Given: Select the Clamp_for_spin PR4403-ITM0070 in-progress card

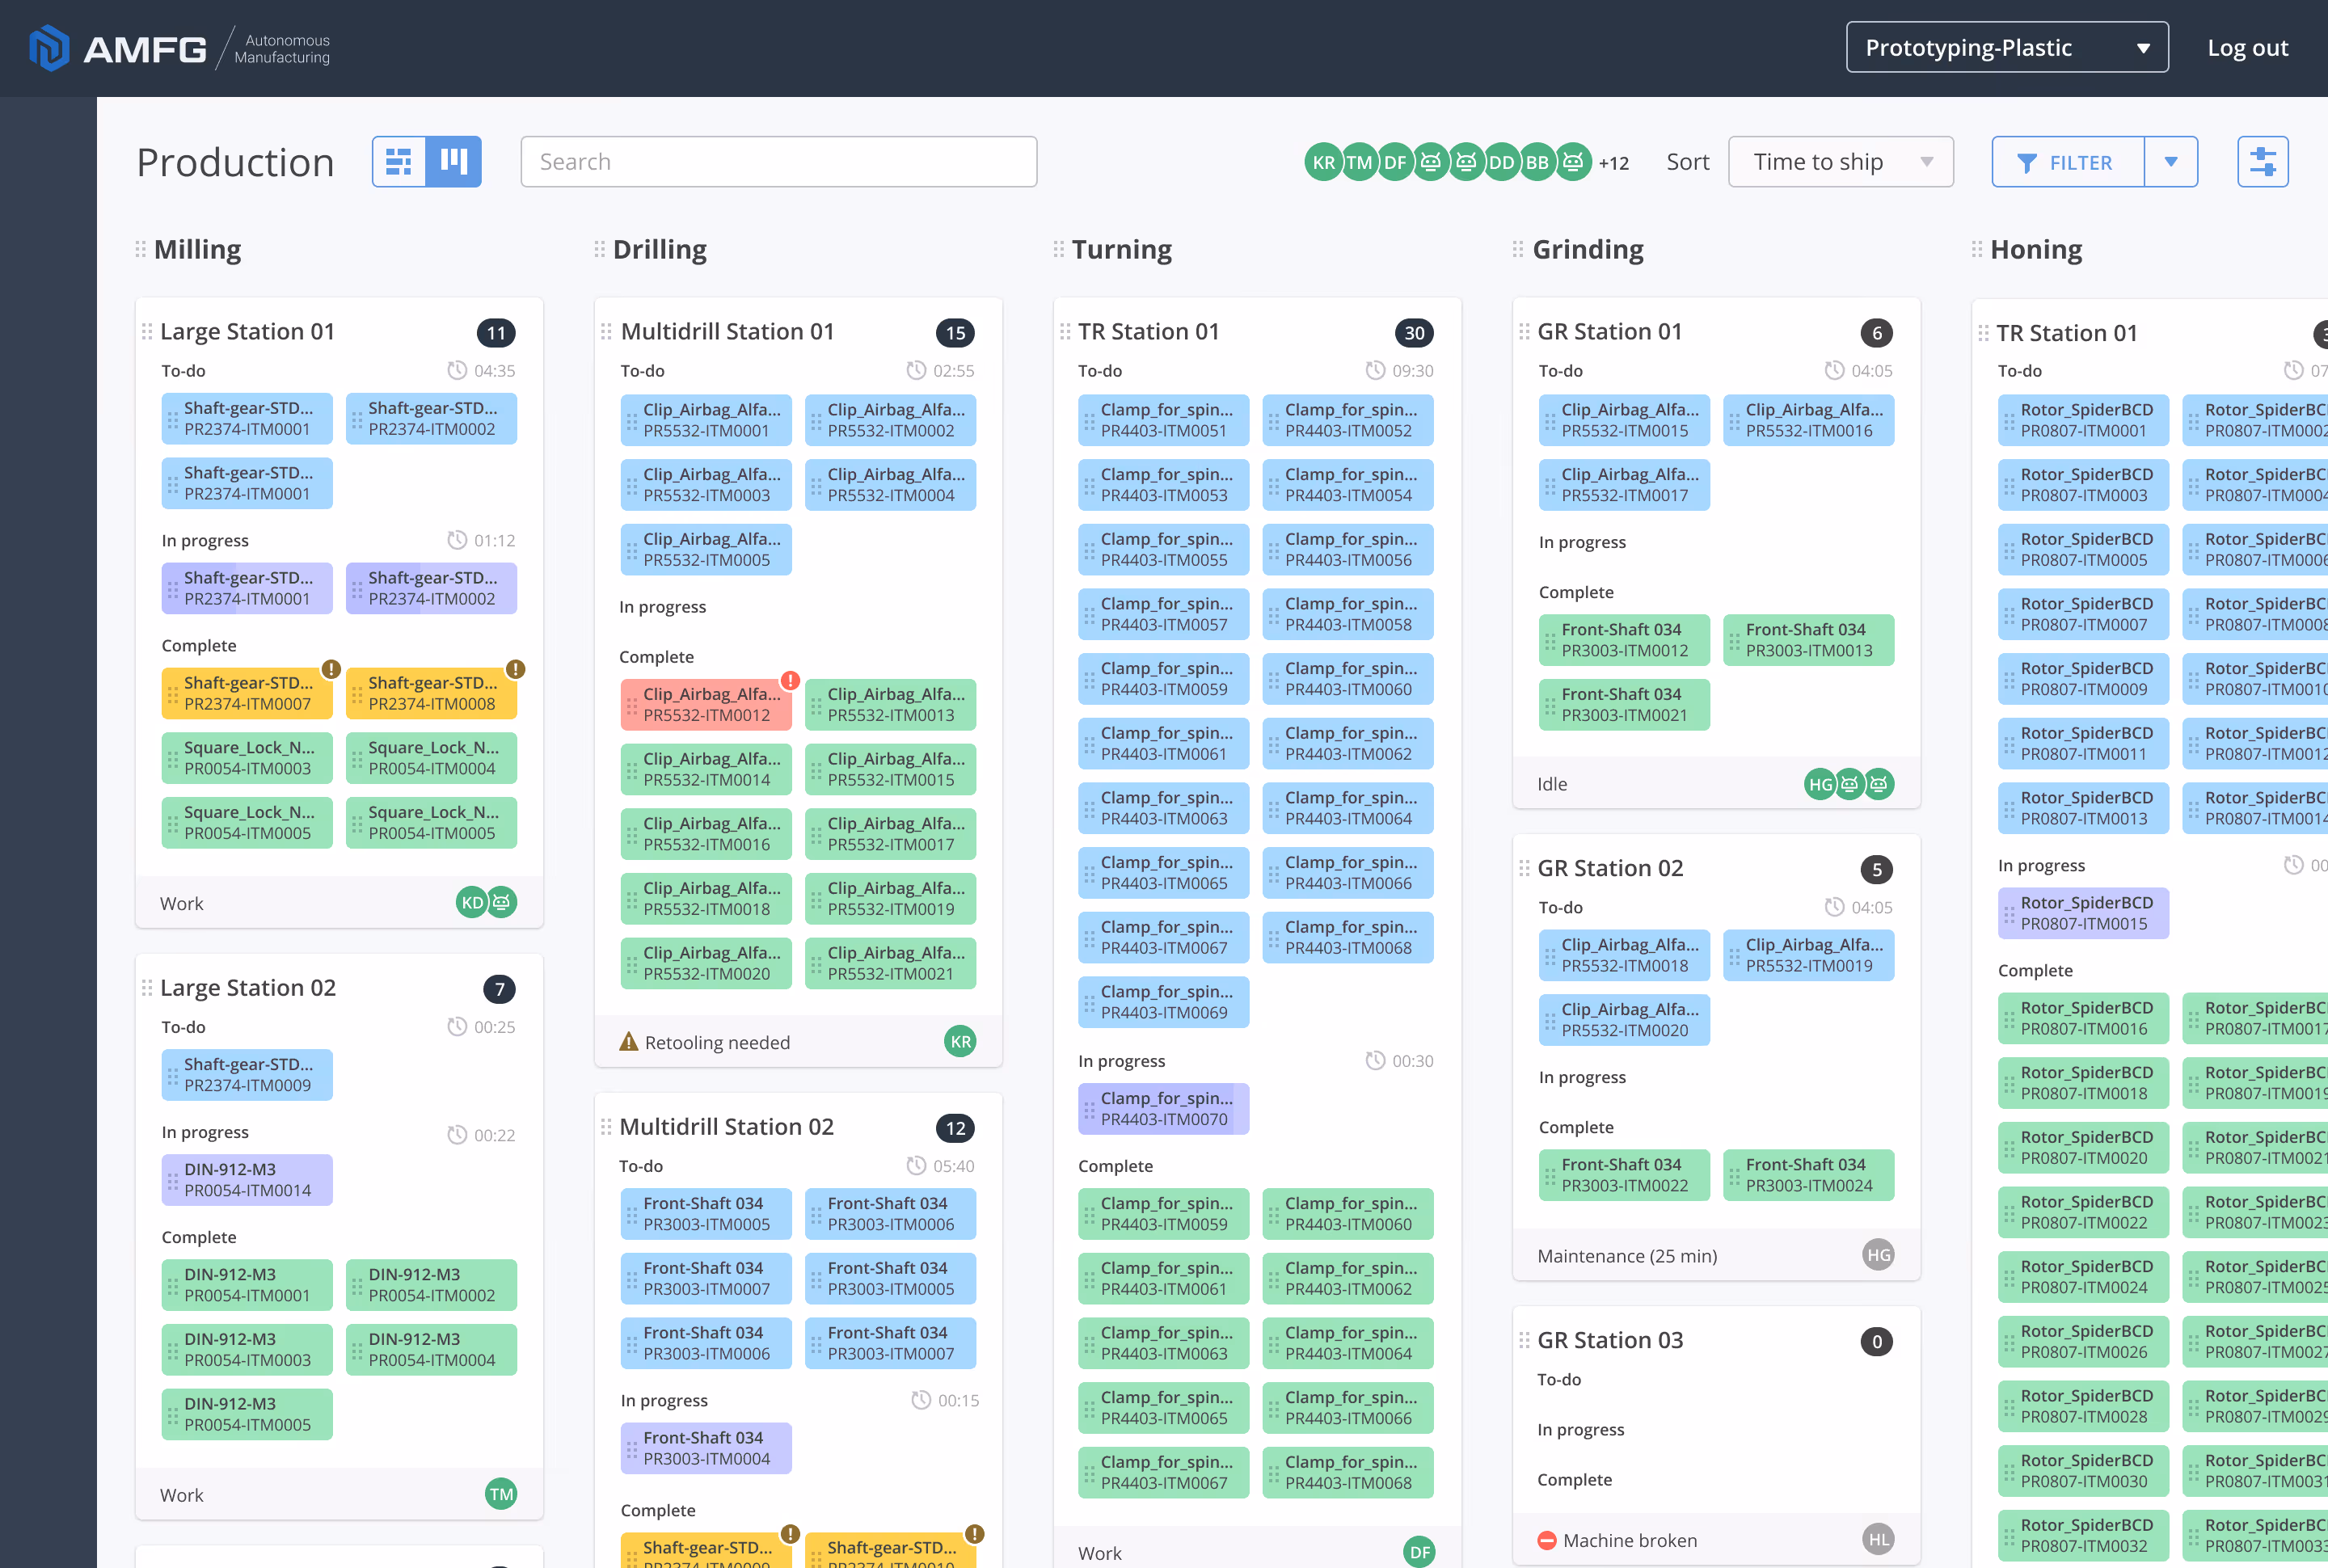Looking at the screenshot, I should pos(1163,1108).
